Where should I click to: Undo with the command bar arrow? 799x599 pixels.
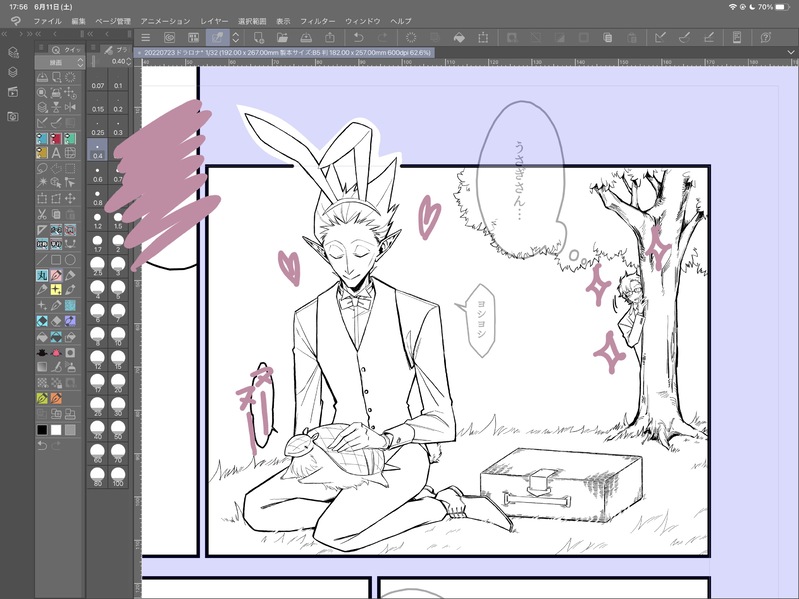point(358,37)
